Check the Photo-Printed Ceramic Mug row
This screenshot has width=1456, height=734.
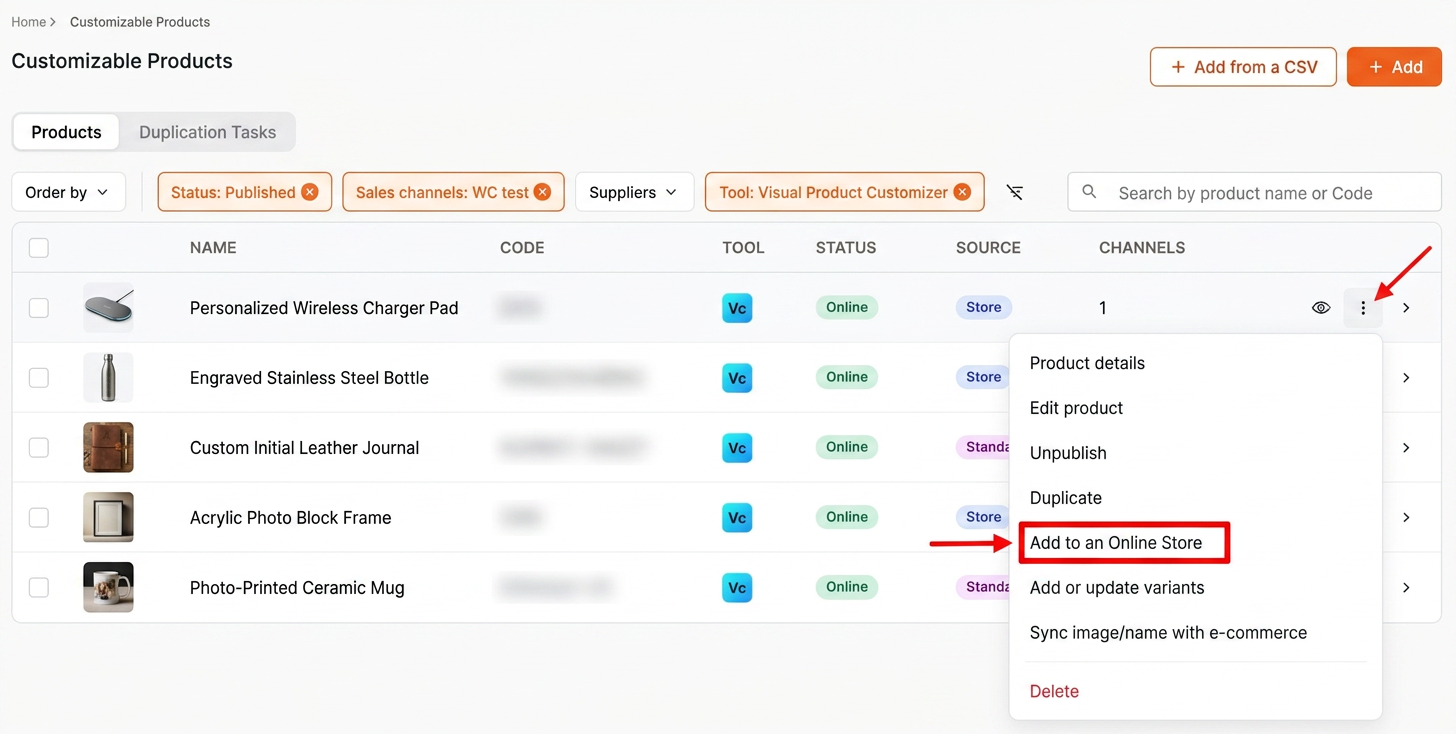(x=39, y=588)
